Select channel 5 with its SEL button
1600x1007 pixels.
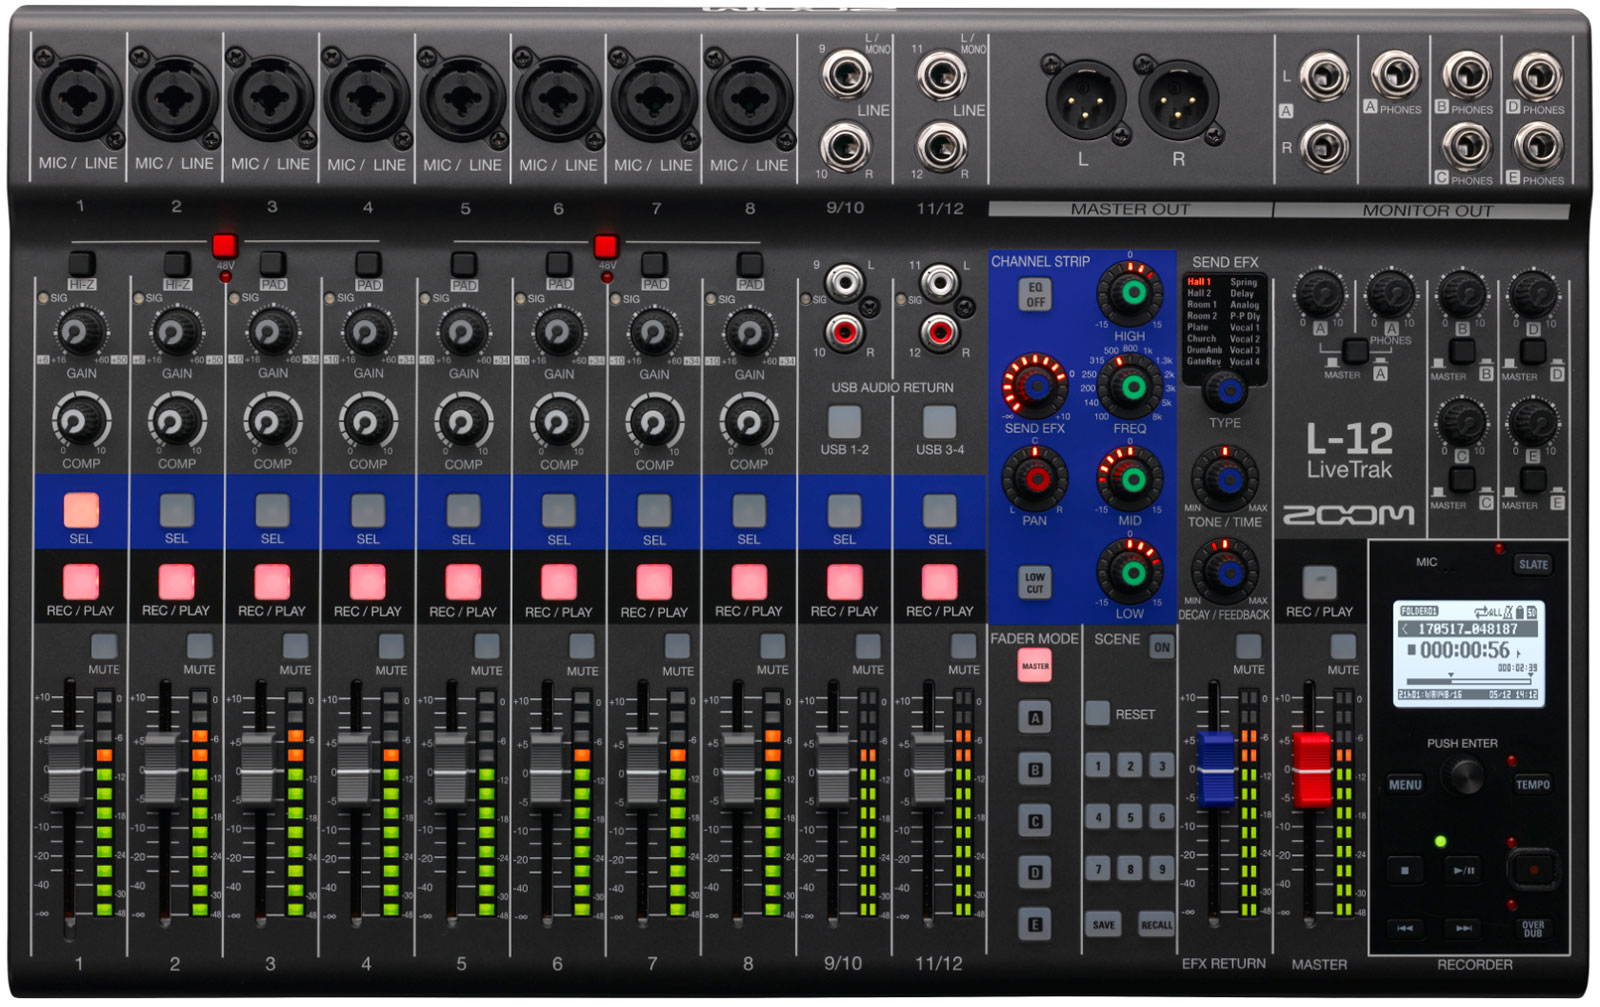[x=463, y=510]
